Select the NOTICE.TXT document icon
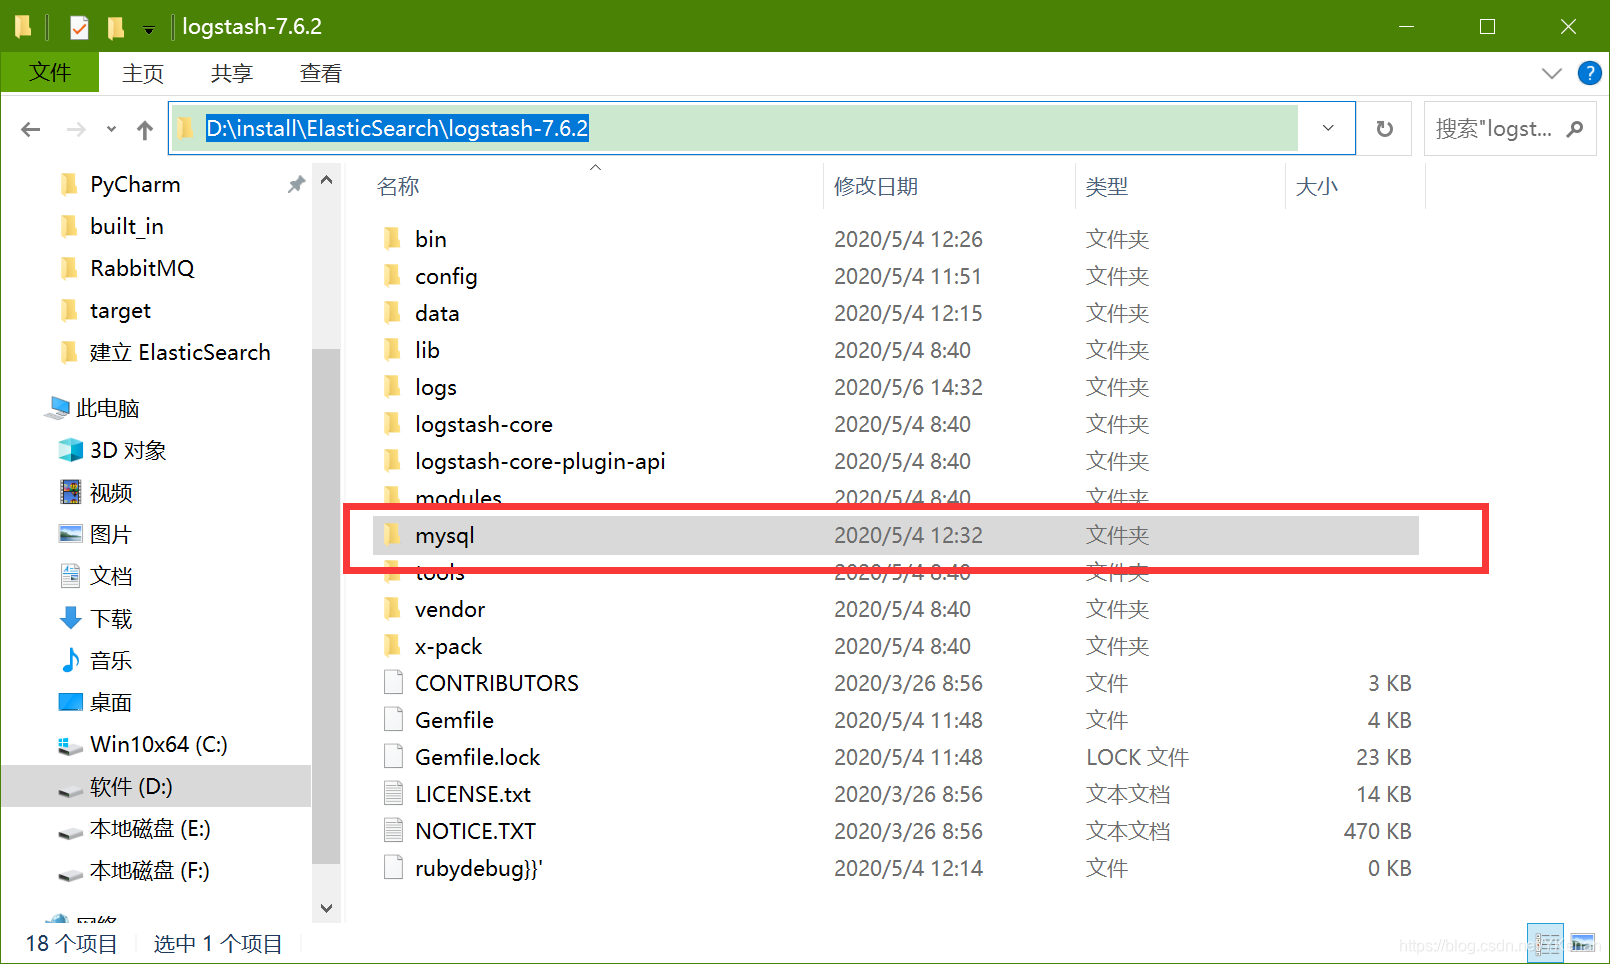This screenshot has width=1610, height=964. coord(393,831)
